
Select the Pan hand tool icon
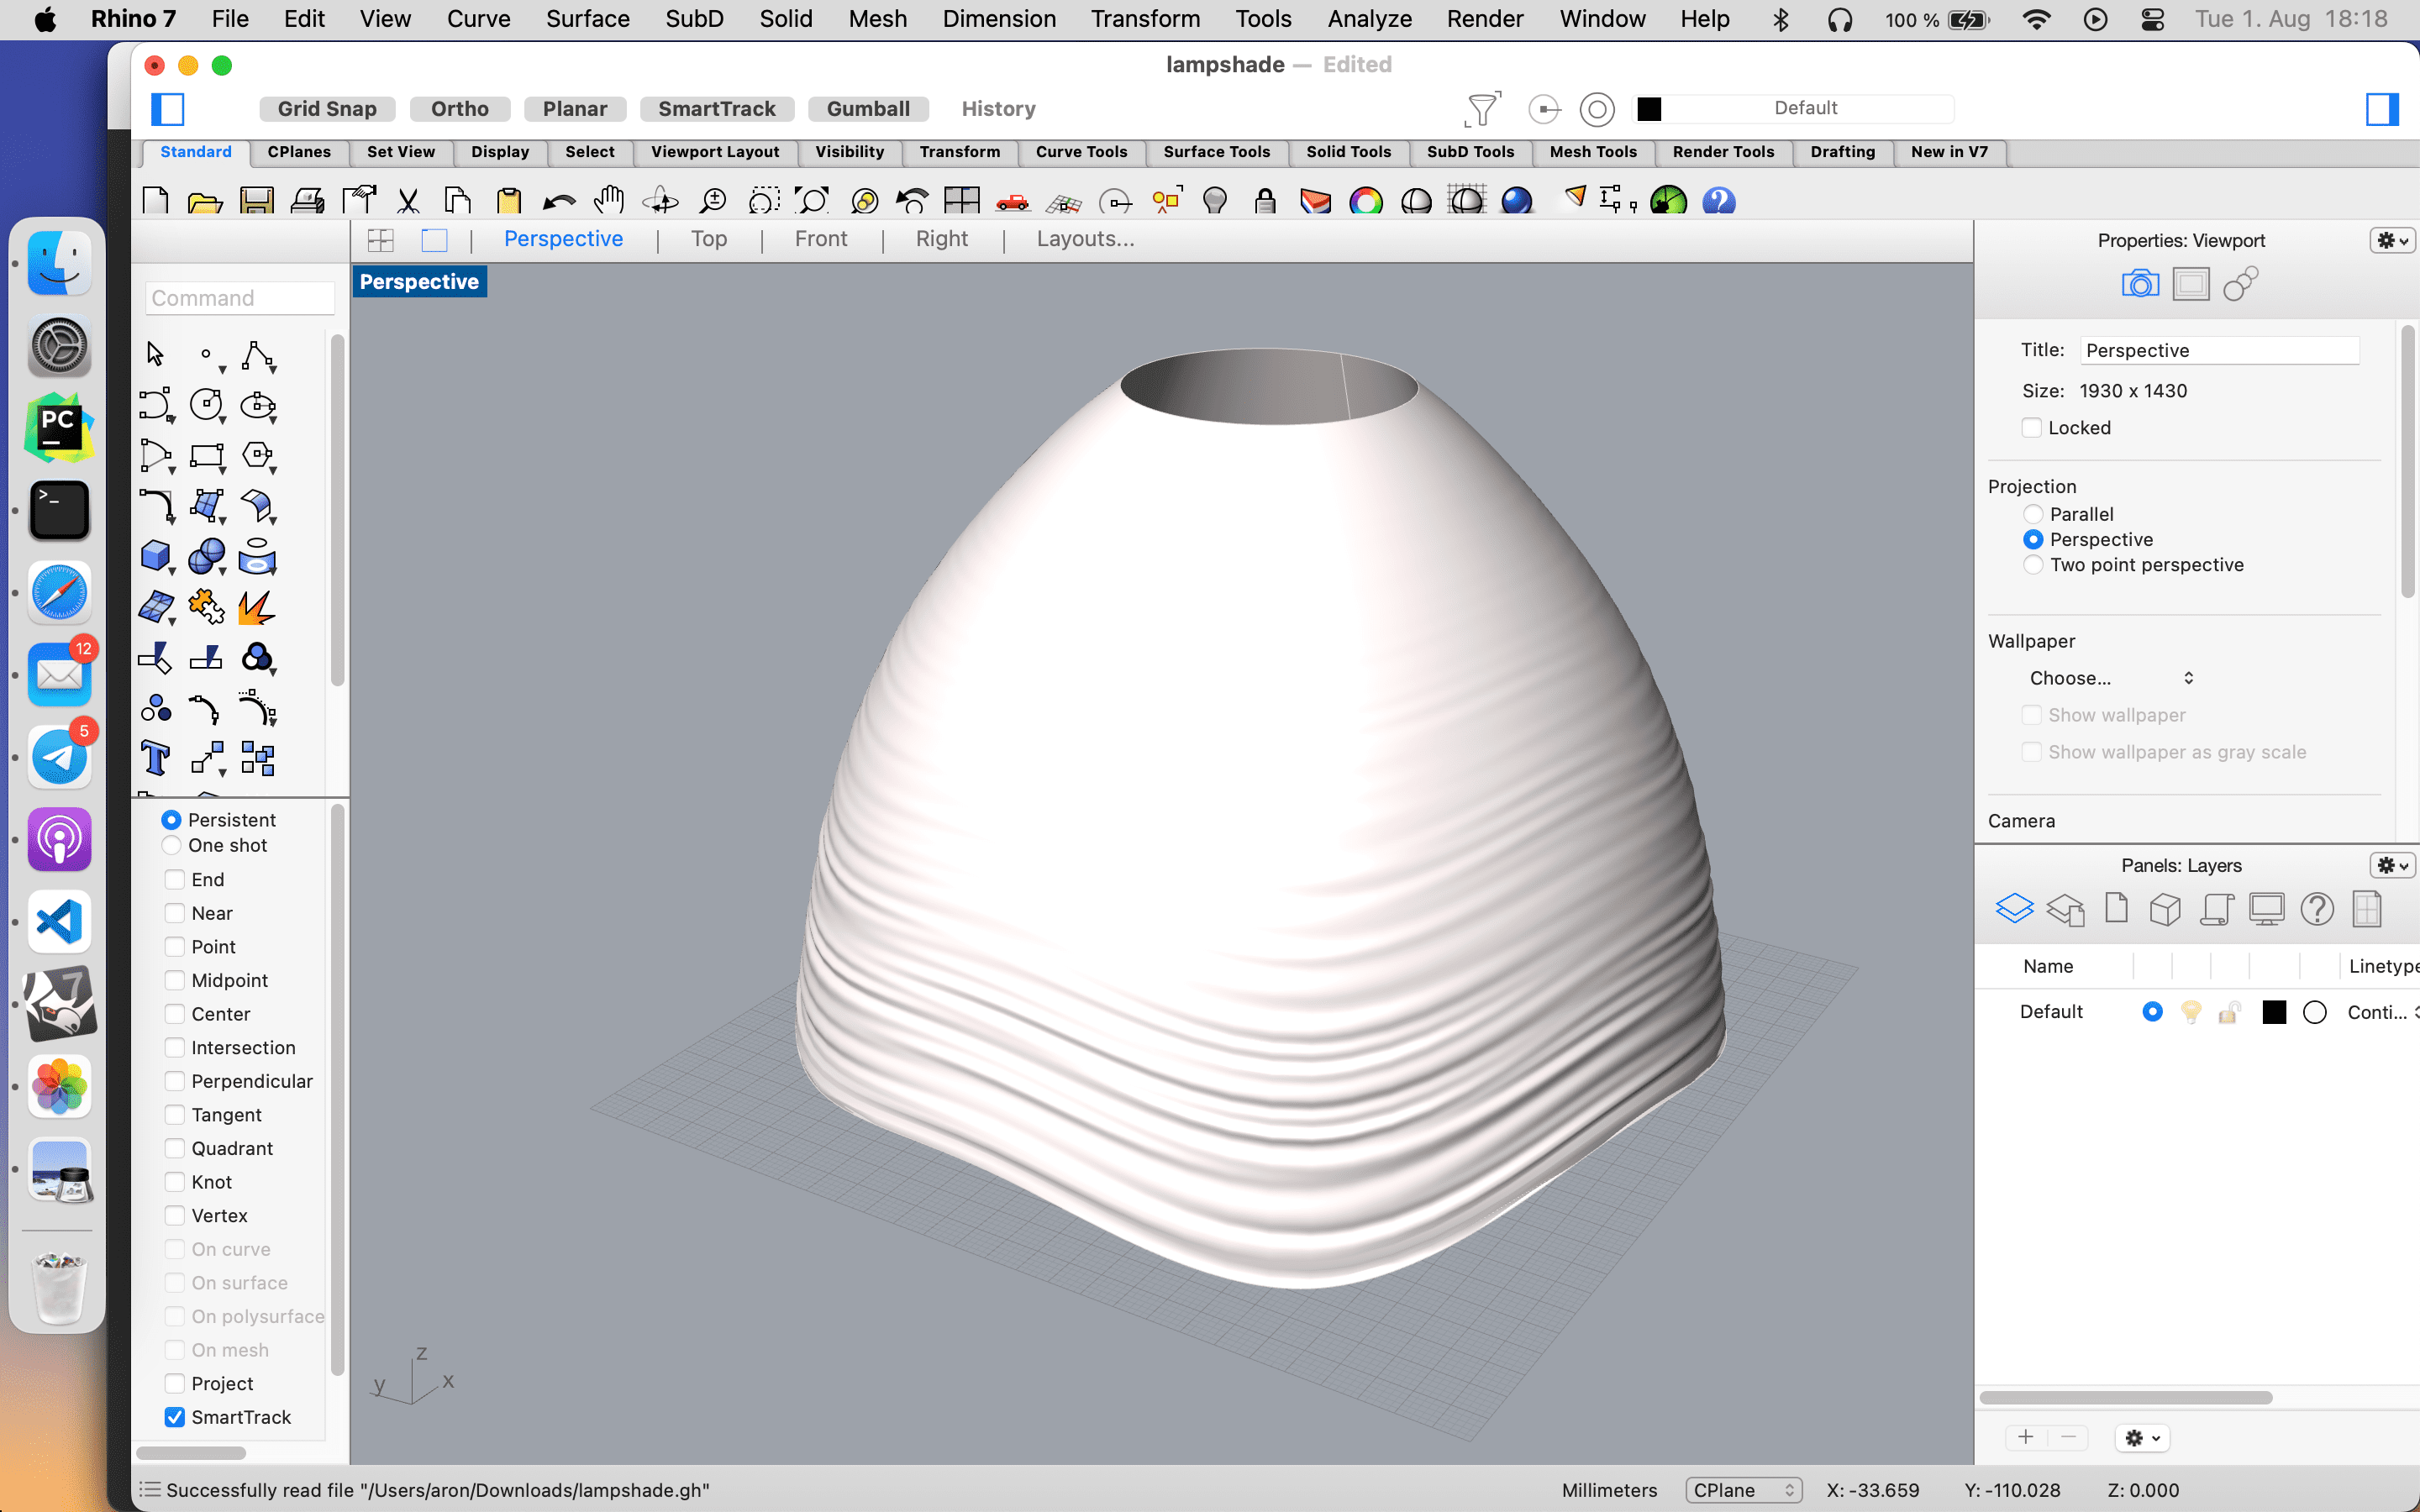tap(608, 201)
